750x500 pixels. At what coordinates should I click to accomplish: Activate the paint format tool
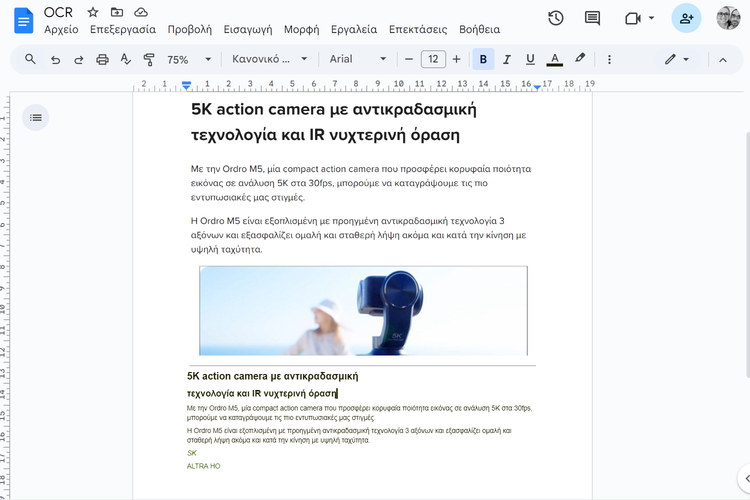point(149,59)
